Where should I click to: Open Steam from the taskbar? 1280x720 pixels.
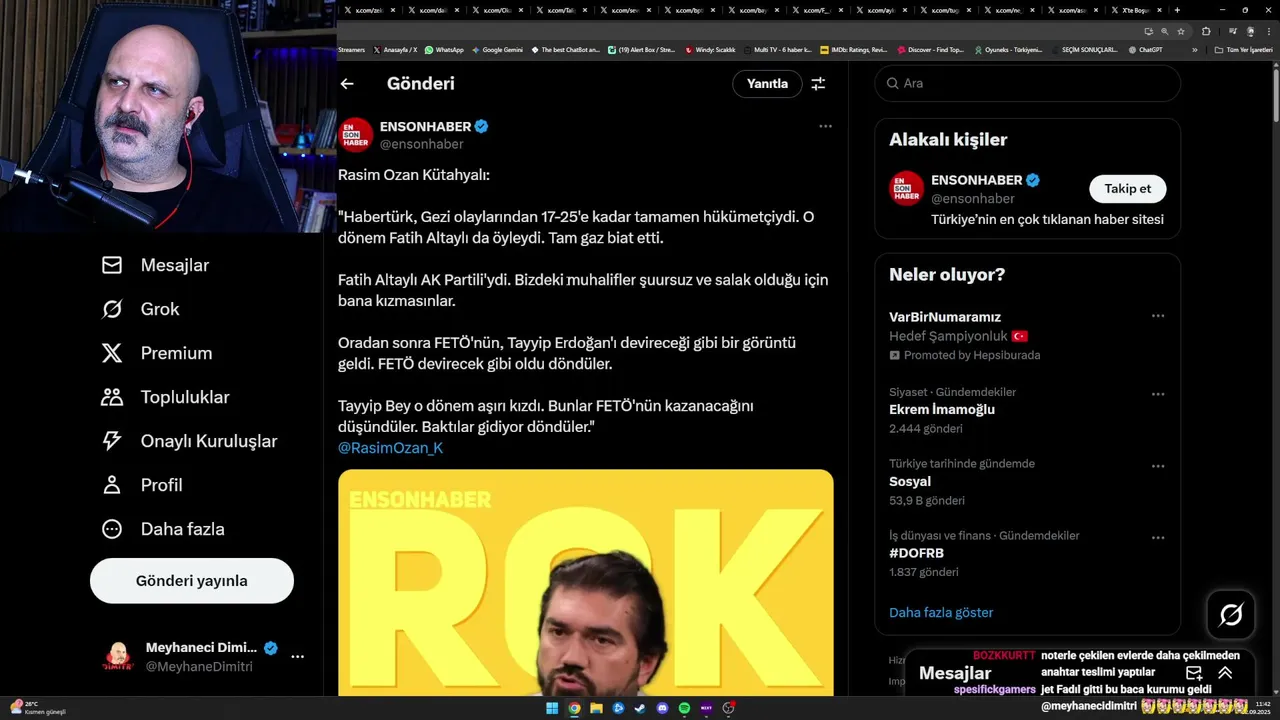click(x=640, y=708)
